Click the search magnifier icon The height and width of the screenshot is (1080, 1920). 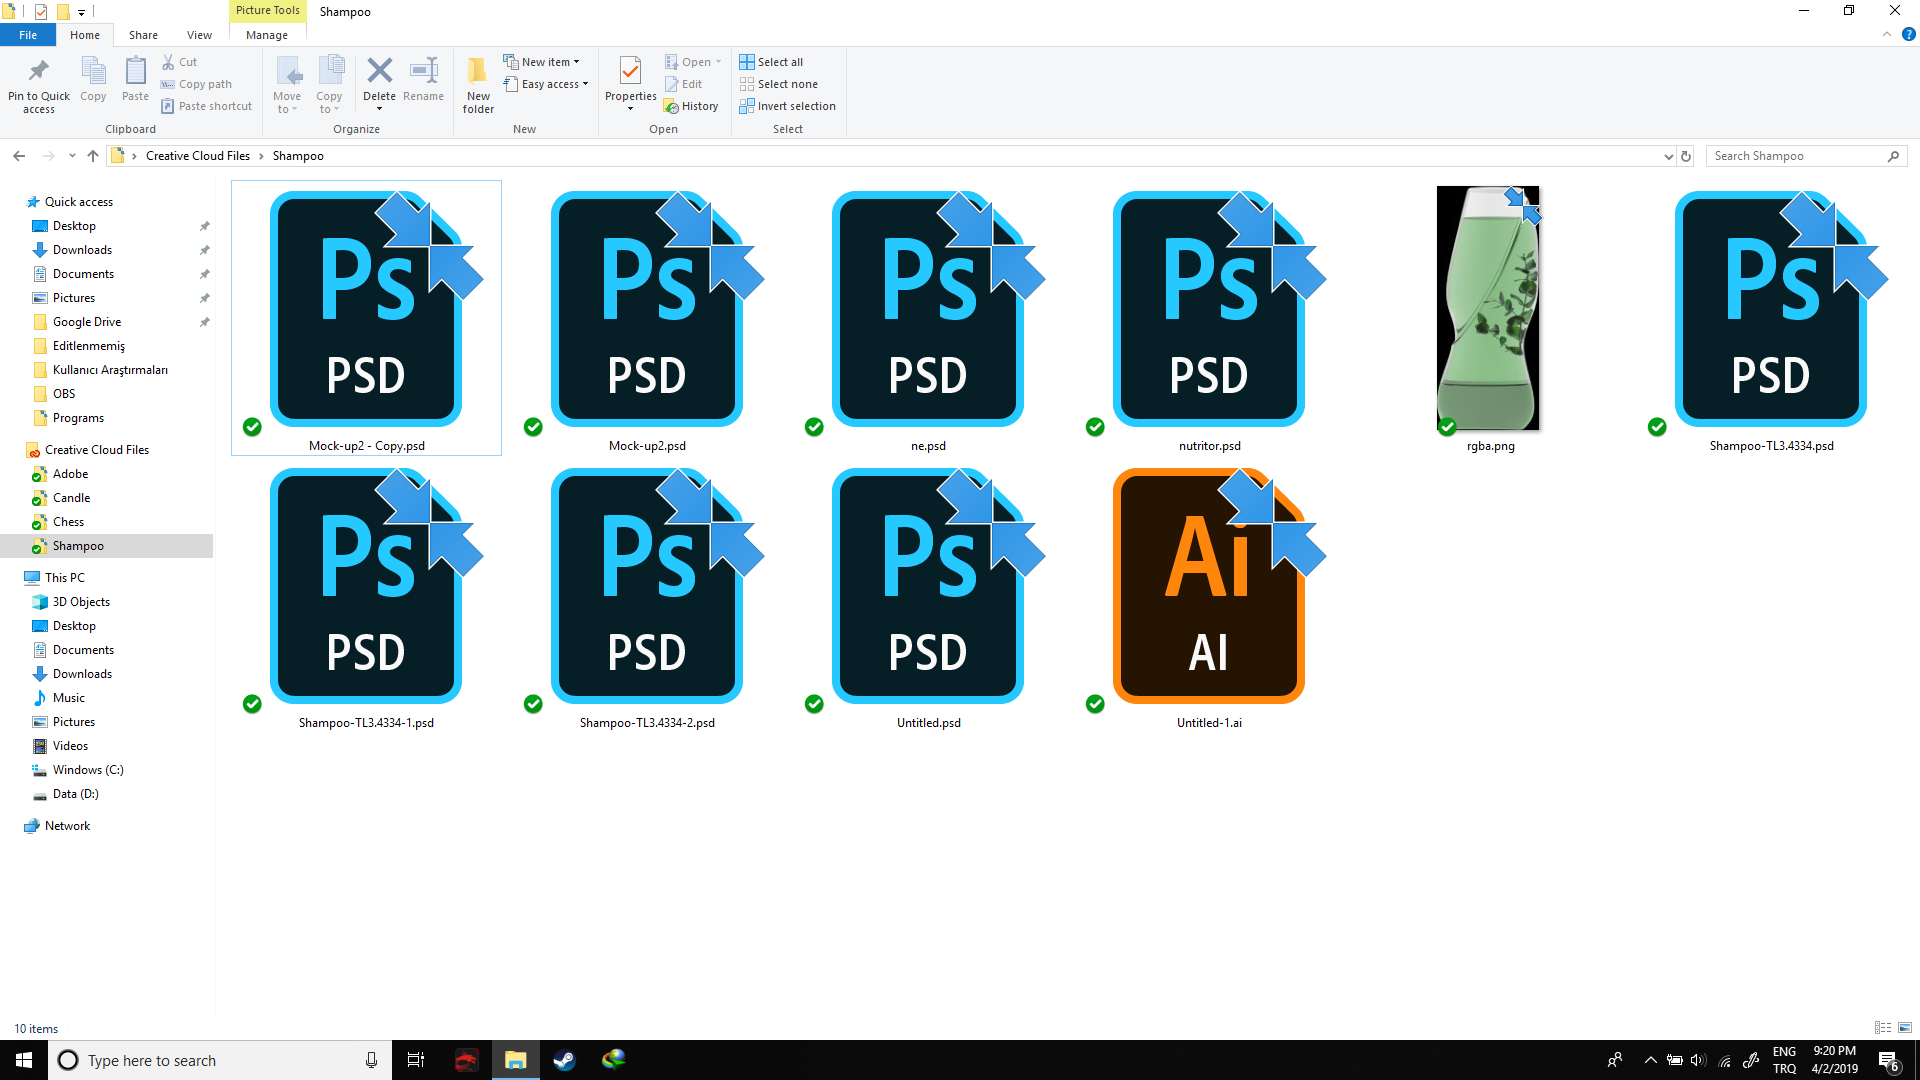(1893, 156)
